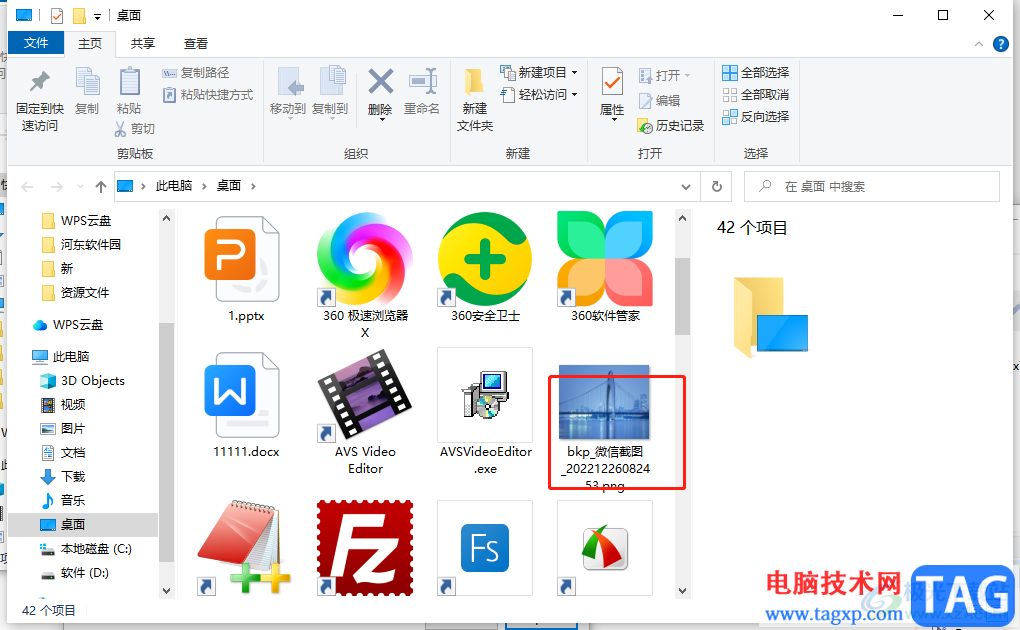Click the Copy (复制) ribbon icon

pos(87,83)
